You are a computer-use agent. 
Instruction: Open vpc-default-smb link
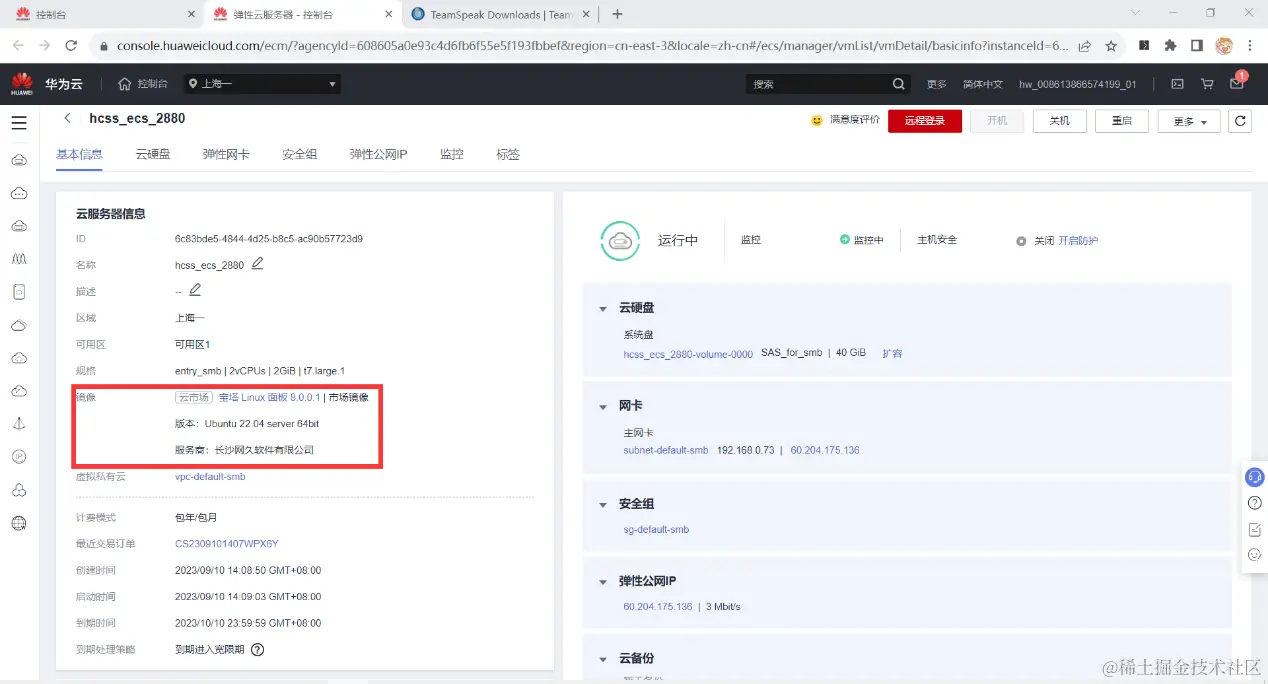(x=210, y=476)
